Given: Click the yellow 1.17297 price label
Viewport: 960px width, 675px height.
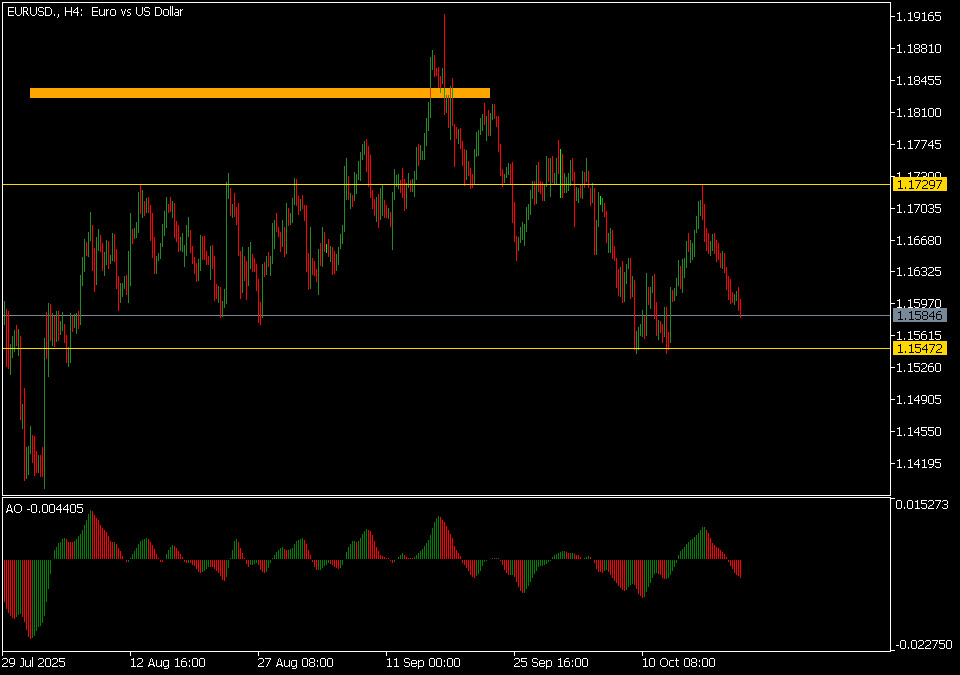Looking at the screenshot, I should tap(920, 185).
